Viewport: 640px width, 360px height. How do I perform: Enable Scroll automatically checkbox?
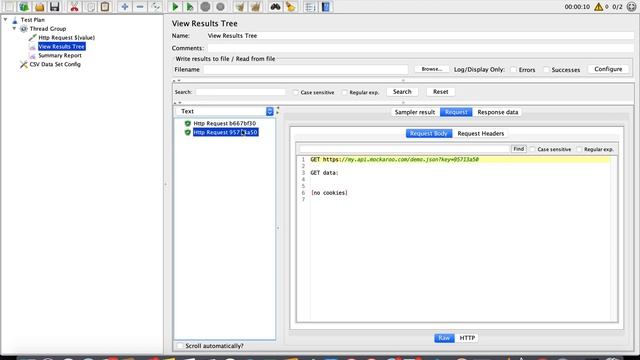[180, 346]
